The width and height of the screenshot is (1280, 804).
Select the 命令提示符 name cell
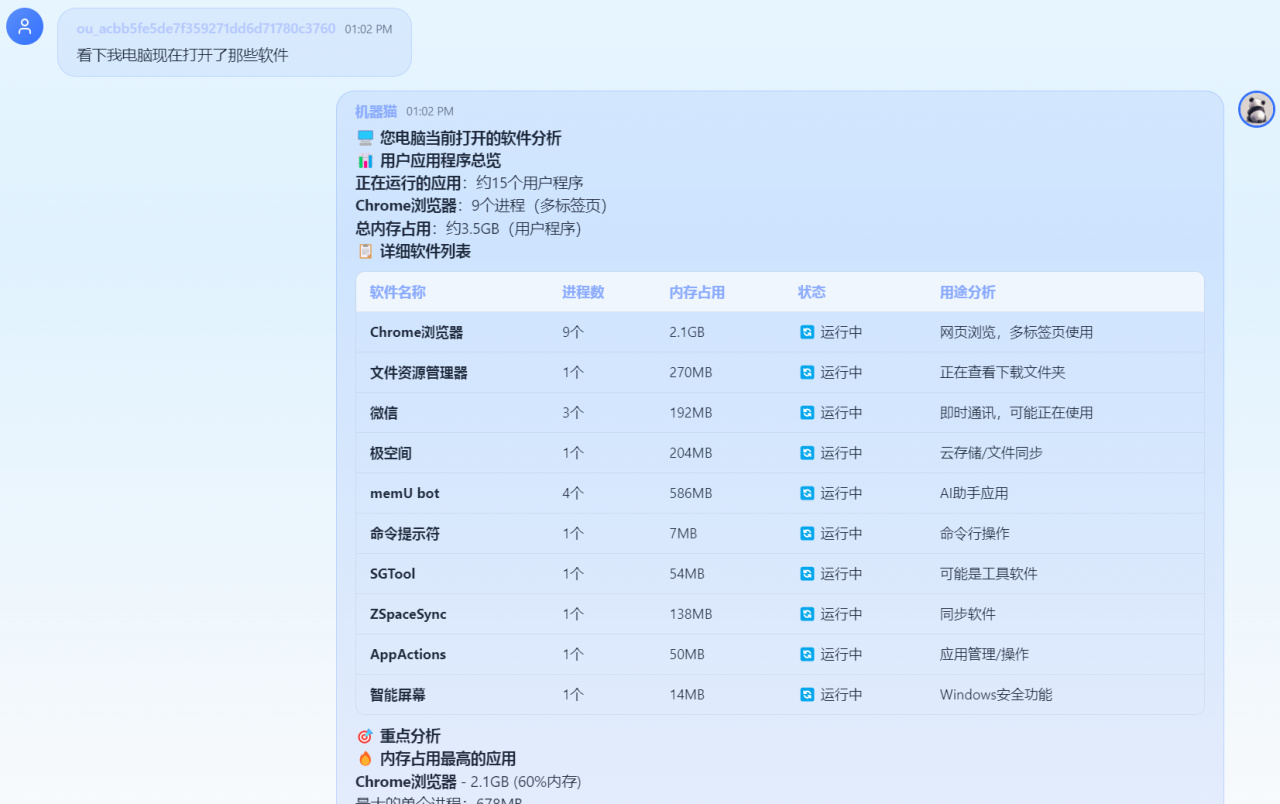405,533
